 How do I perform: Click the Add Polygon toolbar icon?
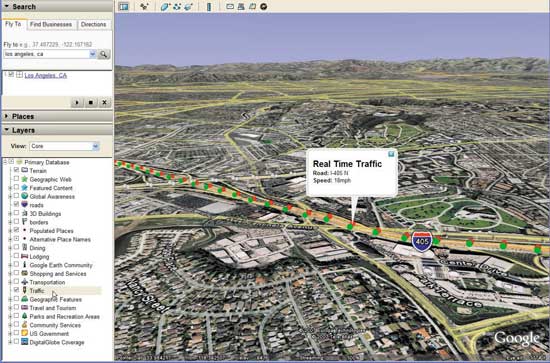click(165, 6)
